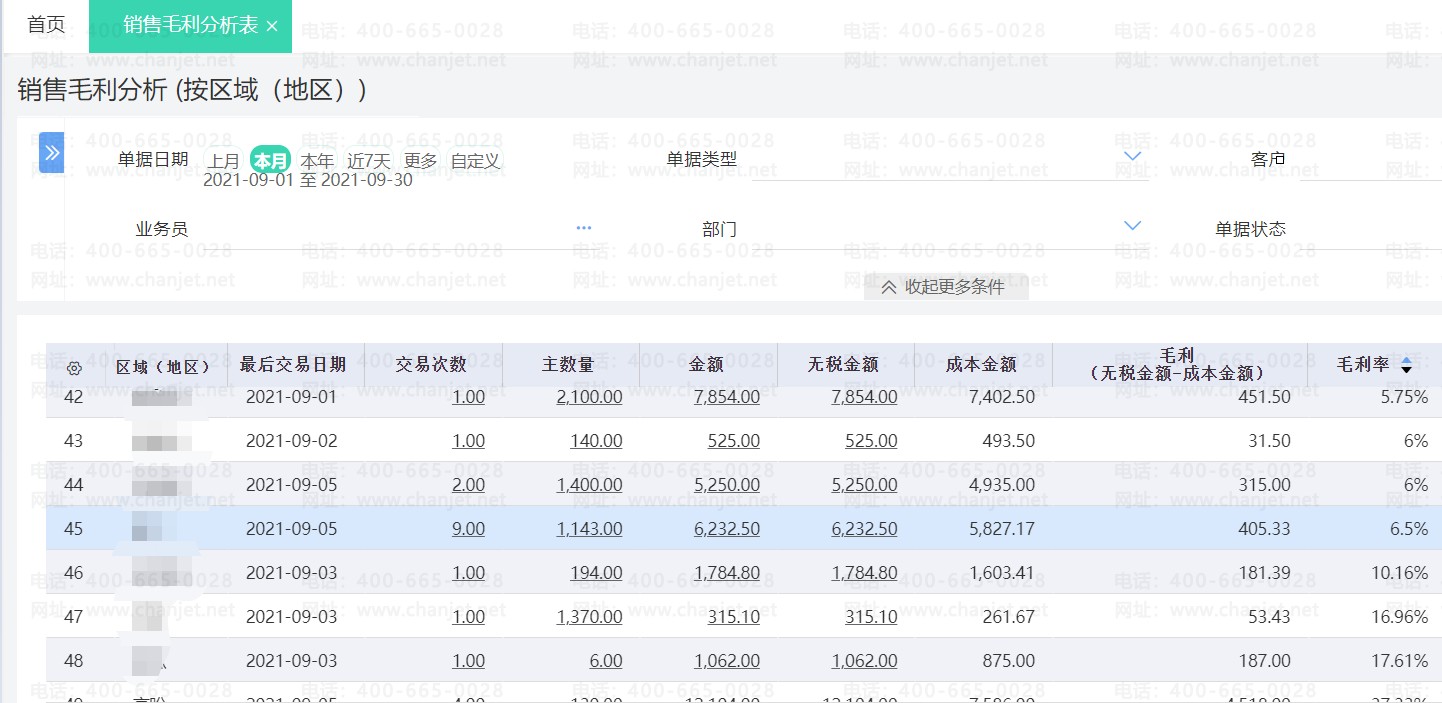Click margin 16.96% in row 47
The height and width of the screenshot is (703, 1442).
pyautogui.click(x=1399, y=617)
